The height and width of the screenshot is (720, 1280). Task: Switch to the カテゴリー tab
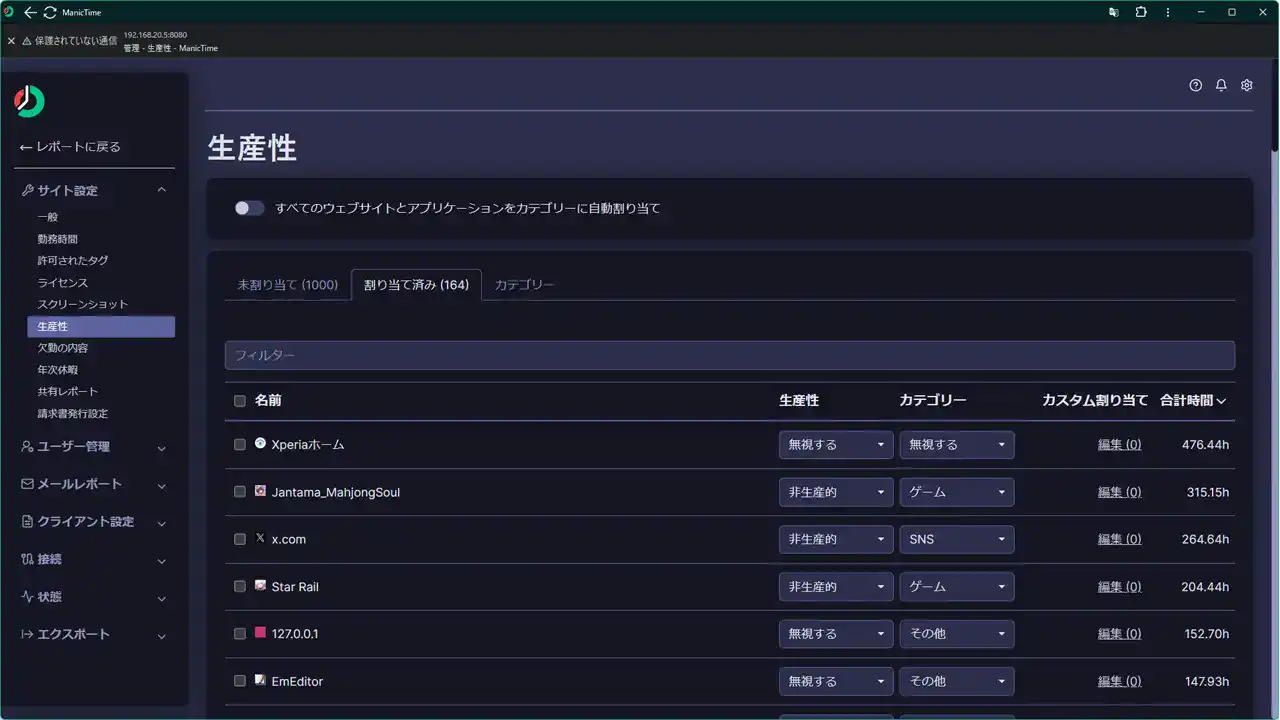[x=524, y=285]
